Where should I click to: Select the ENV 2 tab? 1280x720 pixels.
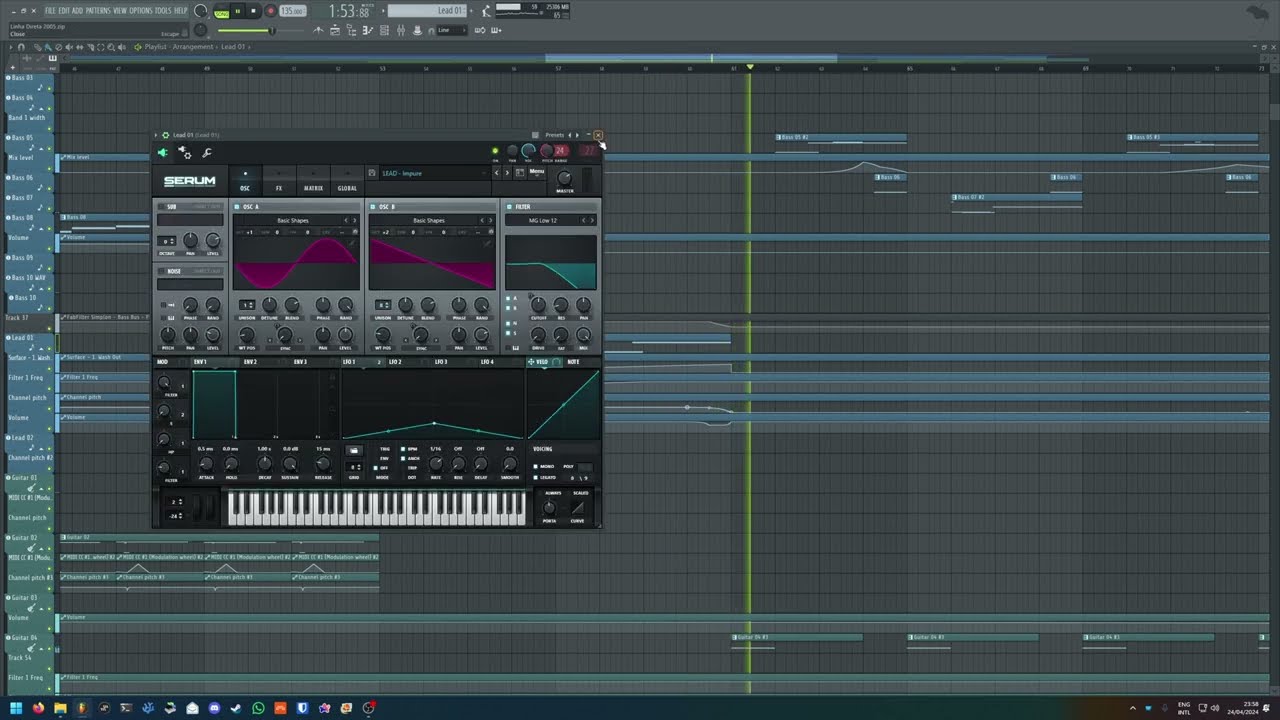pyautogui.click(x=250, y=362)
